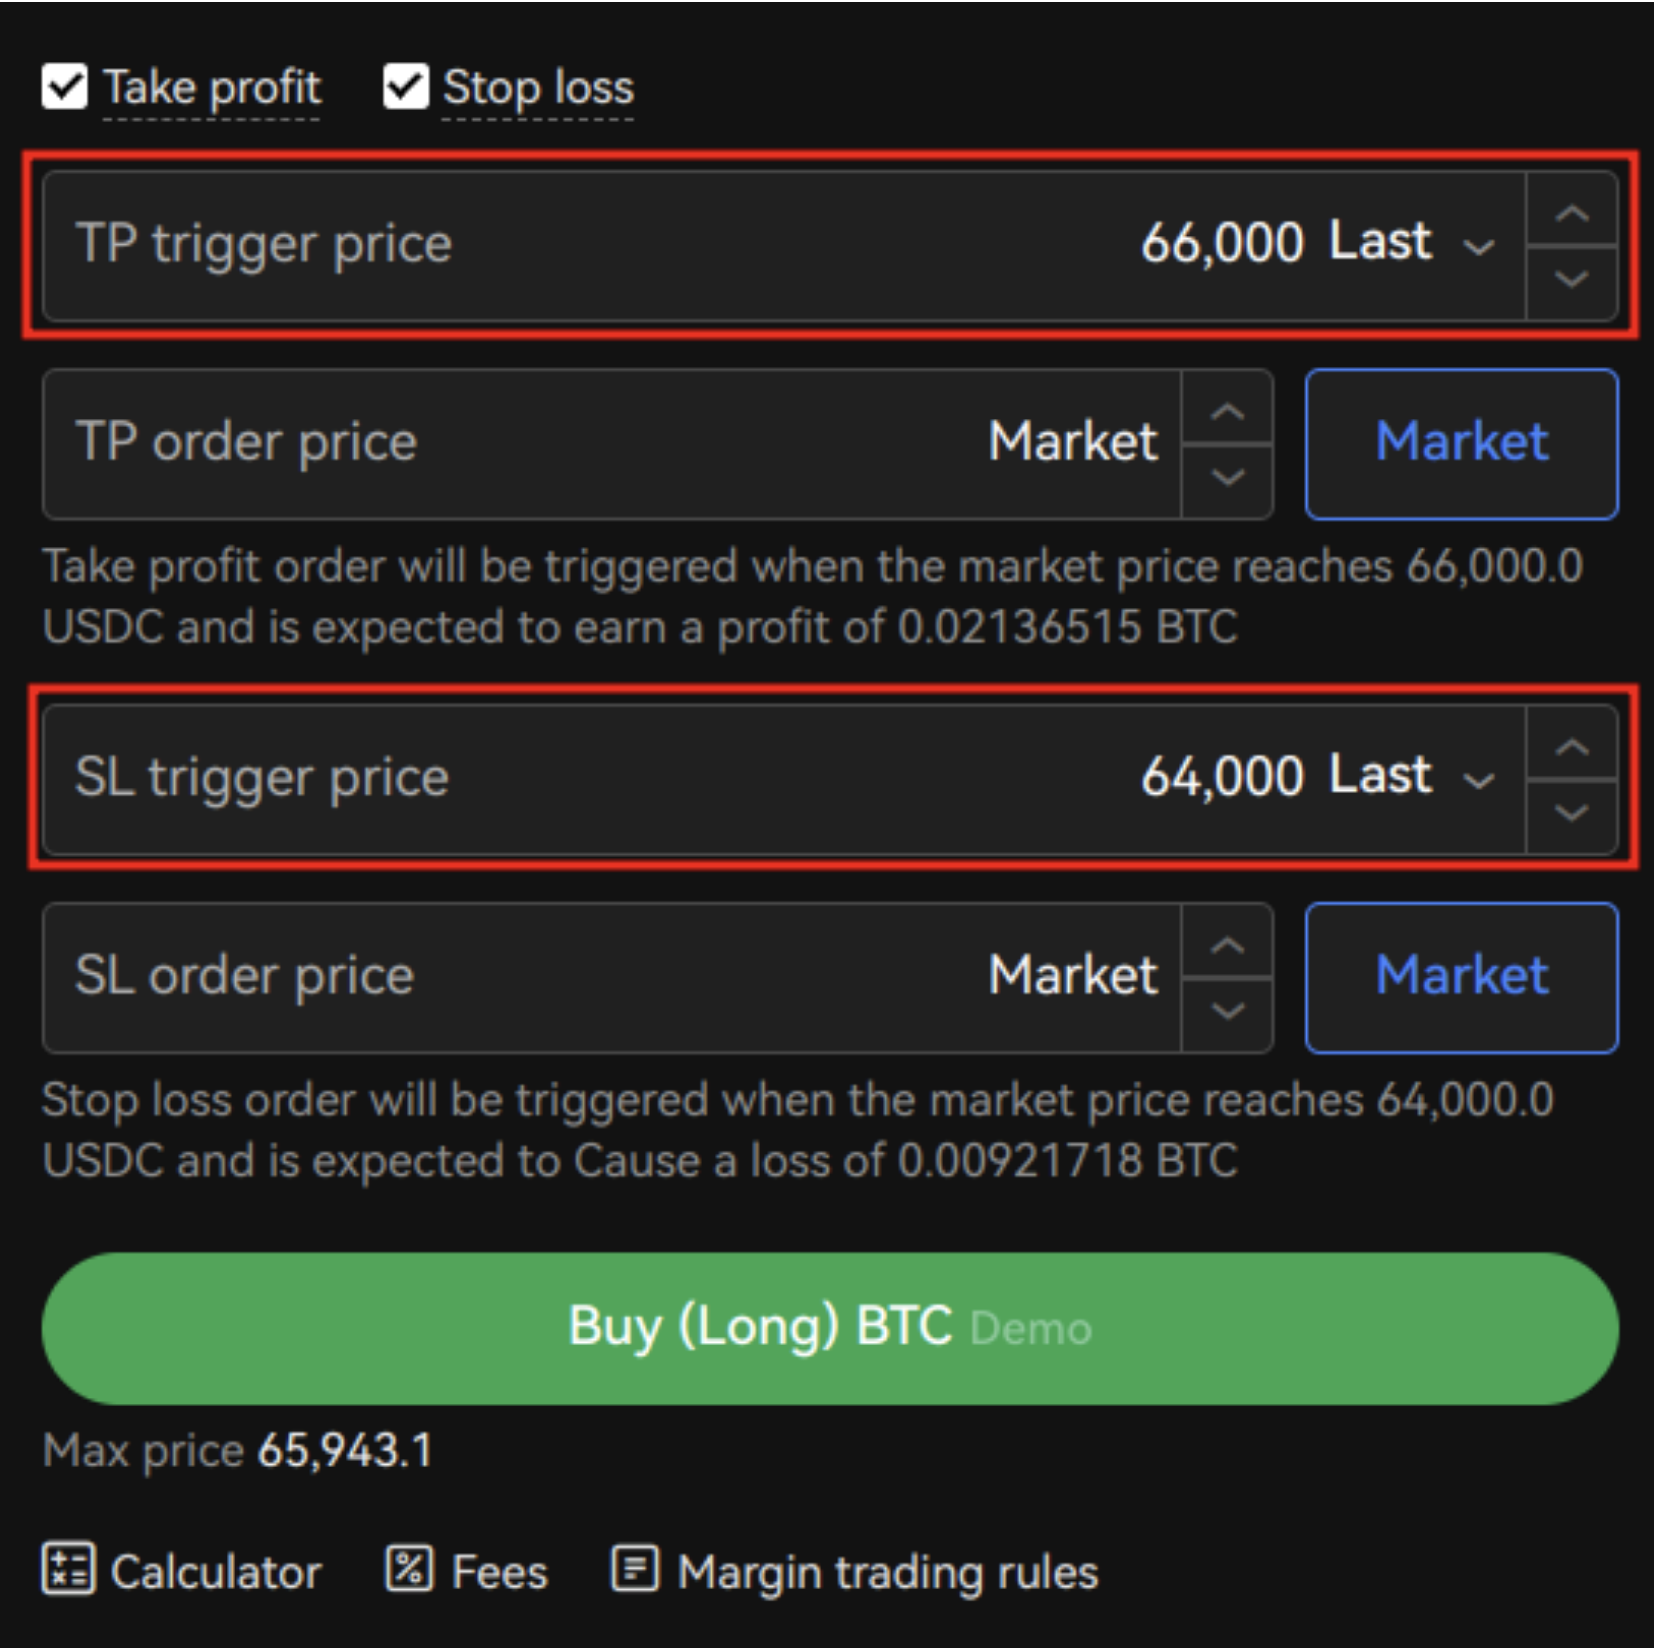
Task: Decrease TP trigger price with down arrow
Action: (x=1572, y=281)
